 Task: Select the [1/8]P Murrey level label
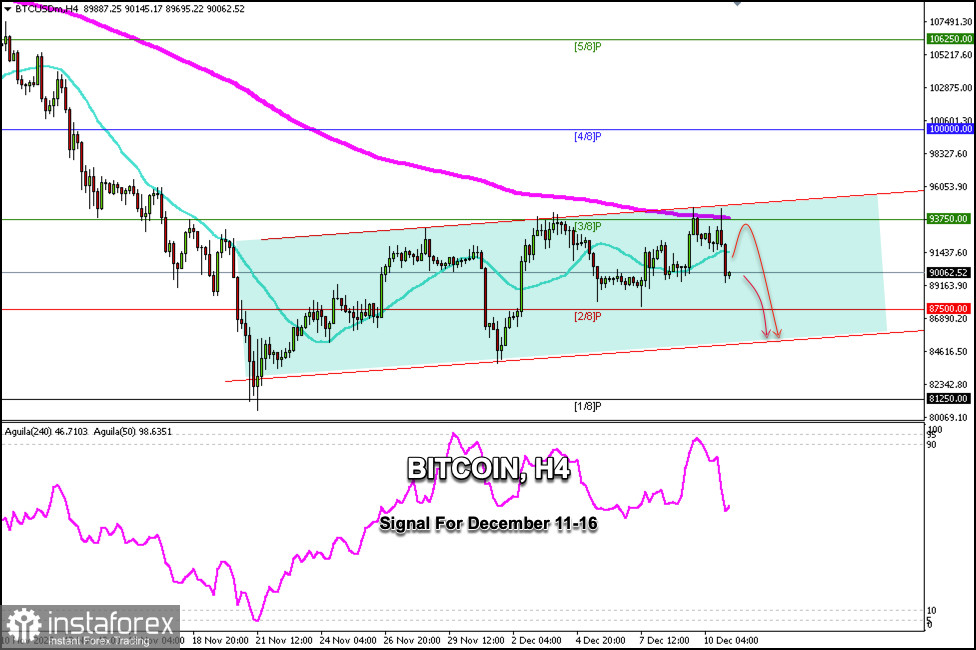coord(588,406)
